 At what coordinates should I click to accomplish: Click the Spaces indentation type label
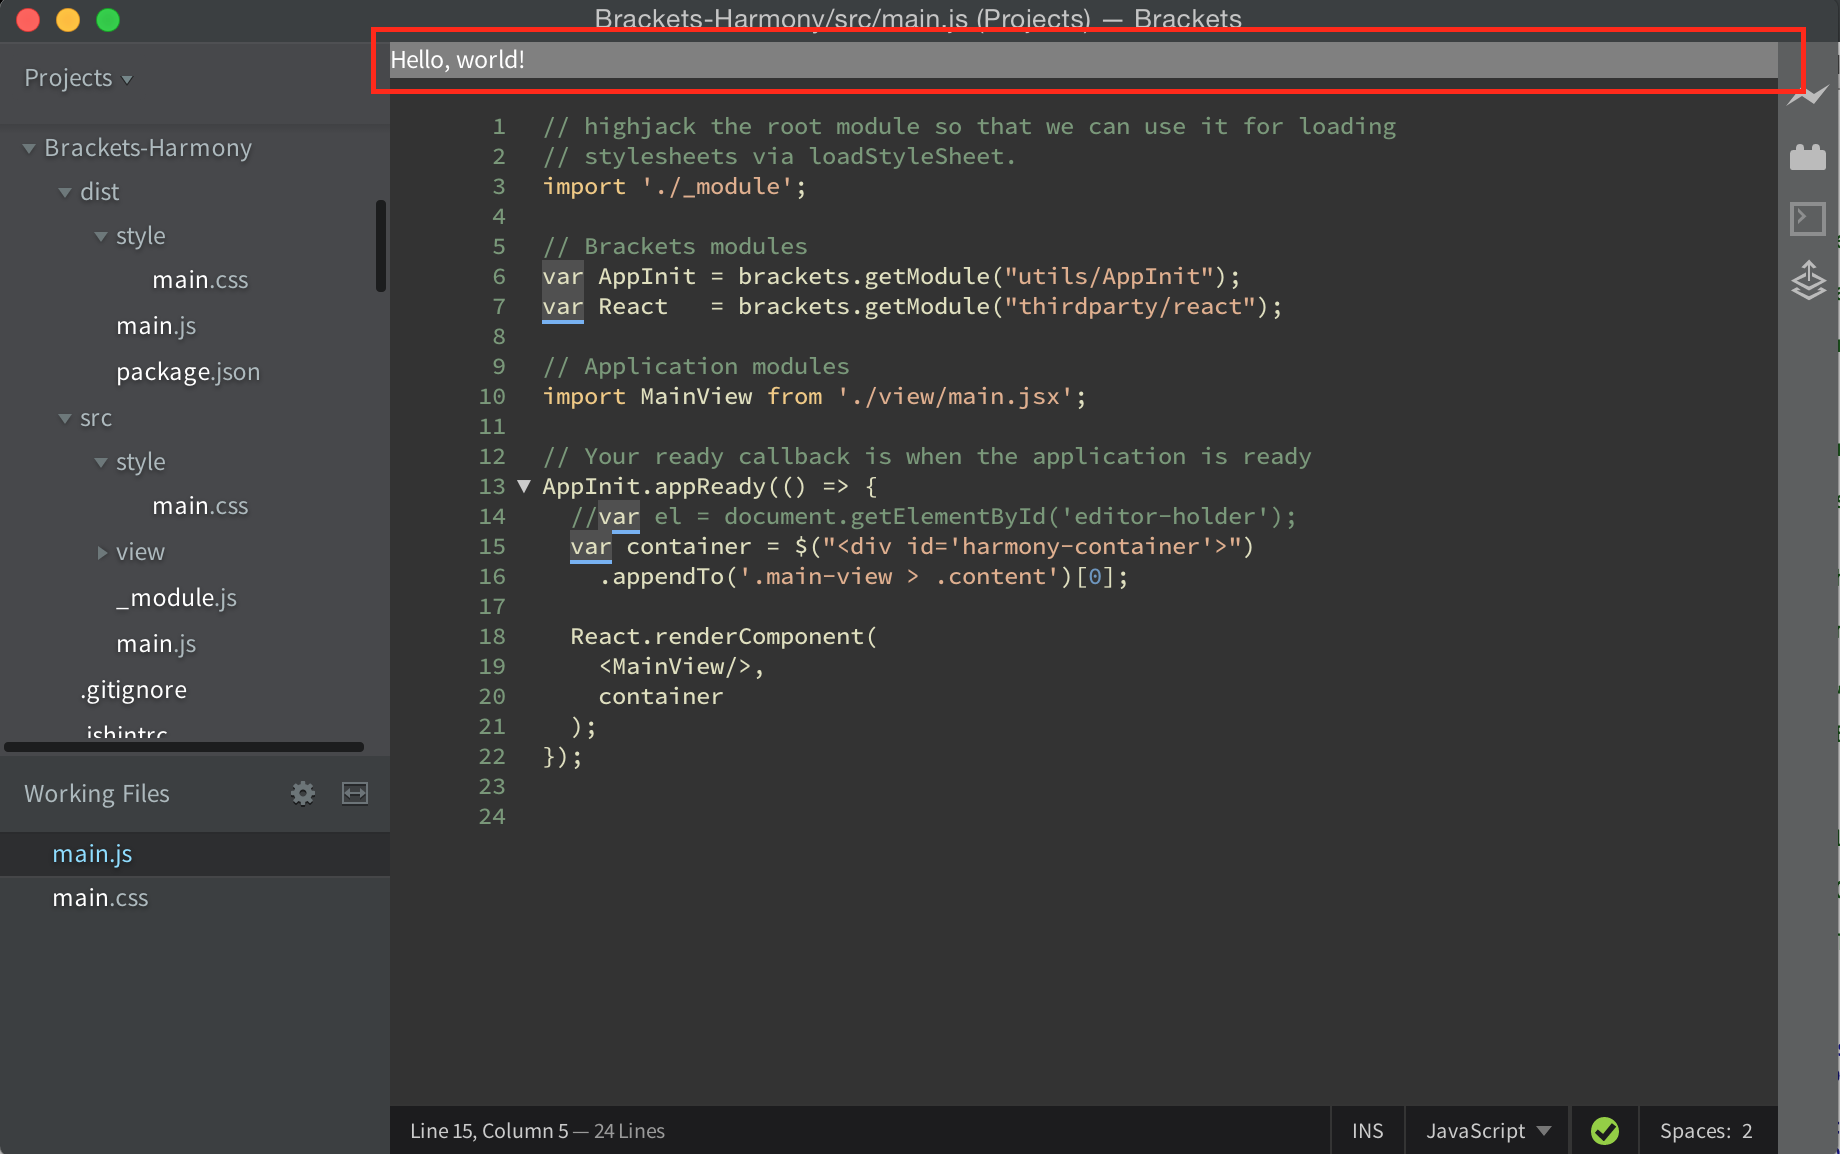1695,1130
